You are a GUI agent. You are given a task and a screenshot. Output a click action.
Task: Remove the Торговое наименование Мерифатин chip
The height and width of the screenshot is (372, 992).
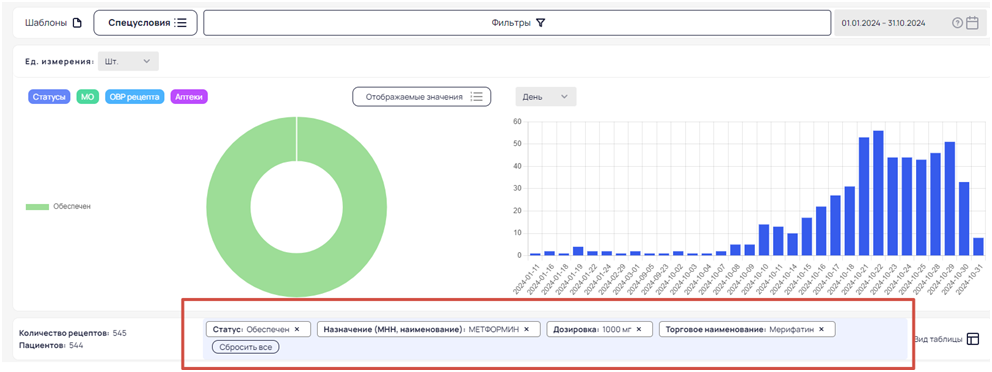(821, 329)
